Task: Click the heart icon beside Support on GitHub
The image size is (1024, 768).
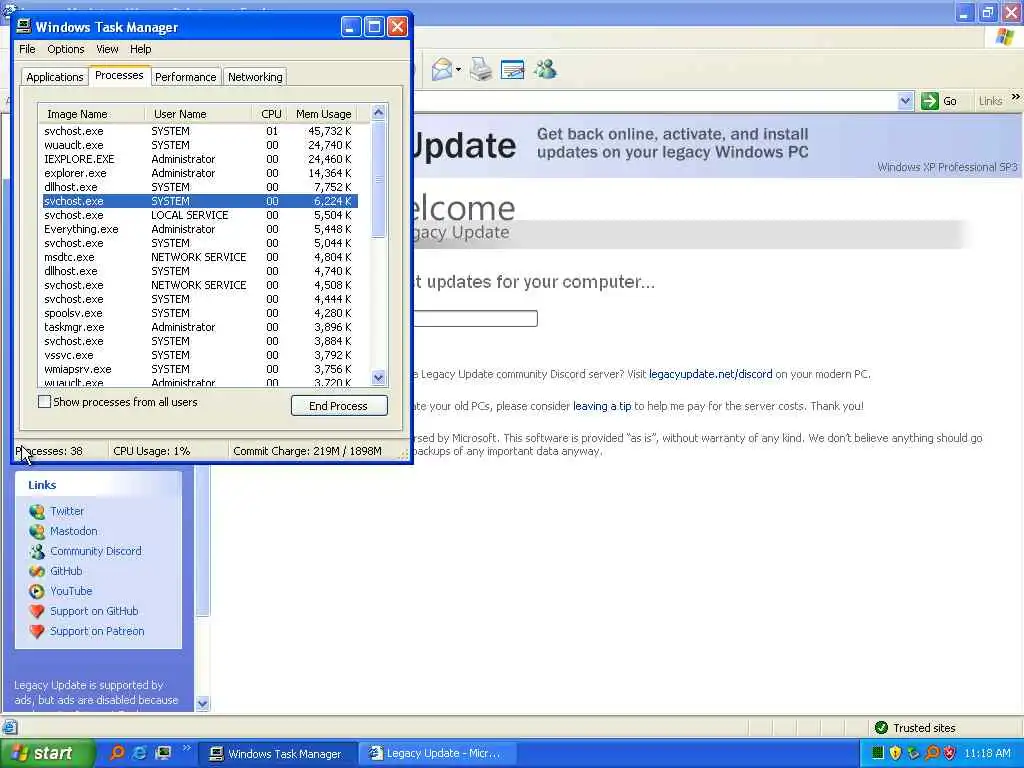Action: pos(37,611)
